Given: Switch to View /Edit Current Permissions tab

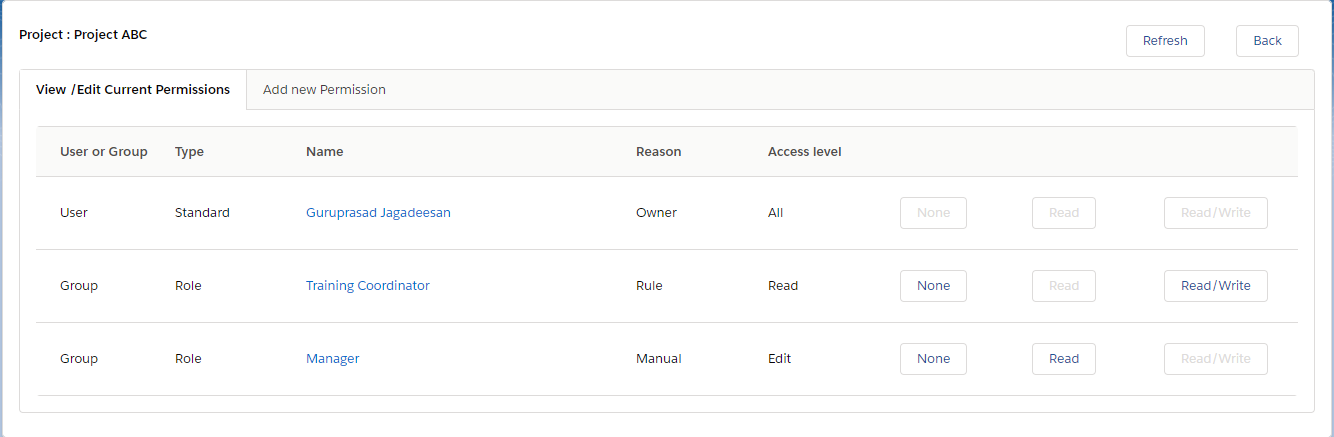Looking at the screenshot, I should [133, 89].
